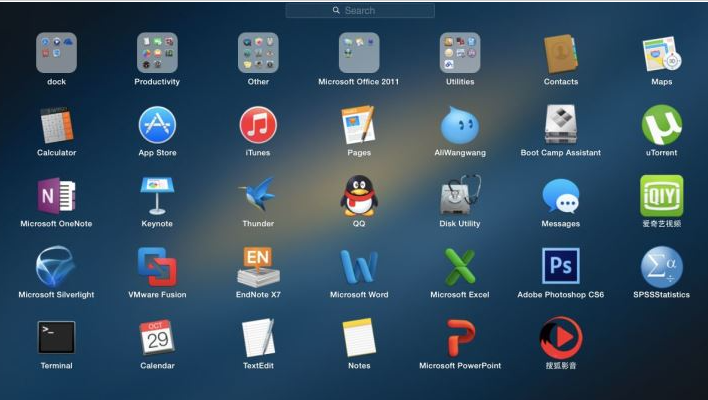Launch Adobe Photoshop CS6
Screen dimensions: 708x400
pyautogui.click(x=561, y=266)
